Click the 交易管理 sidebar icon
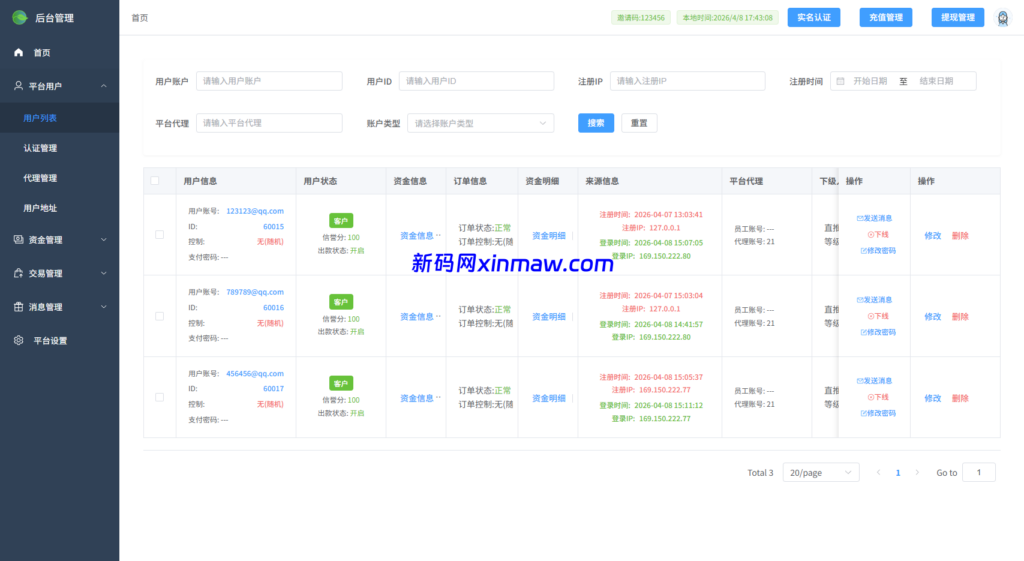 coord(18,273)
